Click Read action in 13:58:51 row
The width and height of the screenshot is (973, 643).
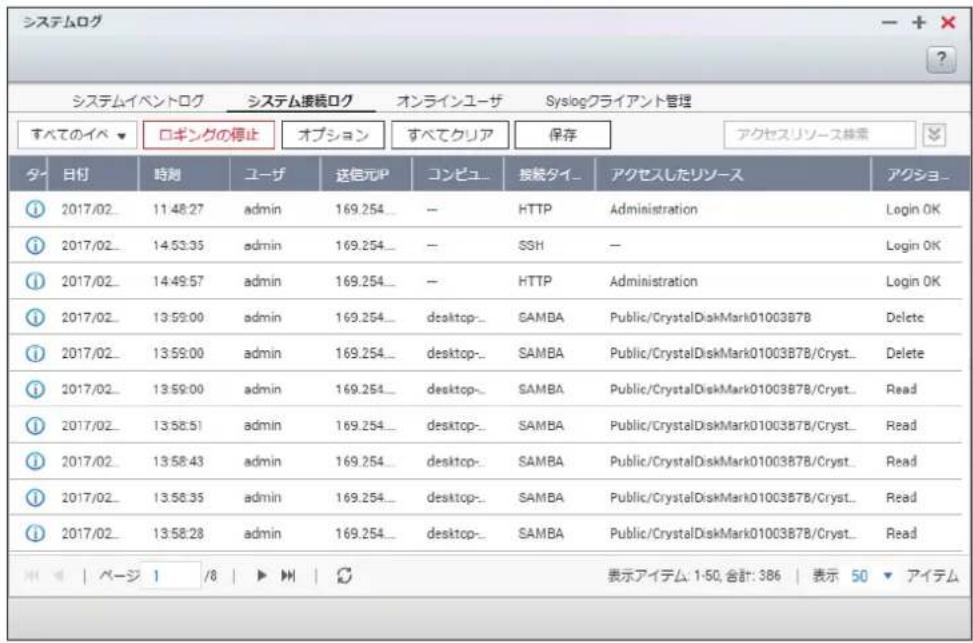tap(902, 426)
